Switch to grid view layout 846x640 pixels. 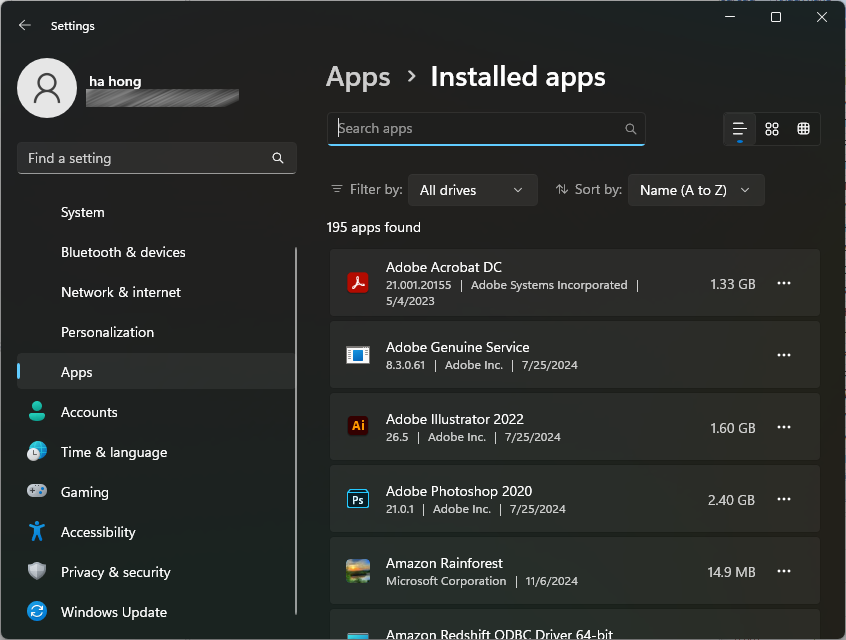pyautogui.click(x=772, y=129)
